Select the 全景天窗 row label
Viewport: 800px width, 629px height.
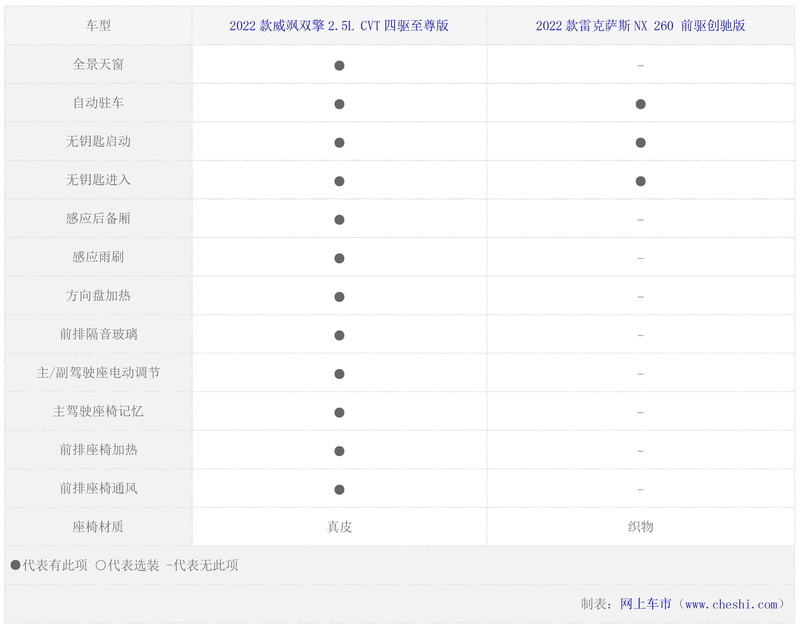pos(98,64)
